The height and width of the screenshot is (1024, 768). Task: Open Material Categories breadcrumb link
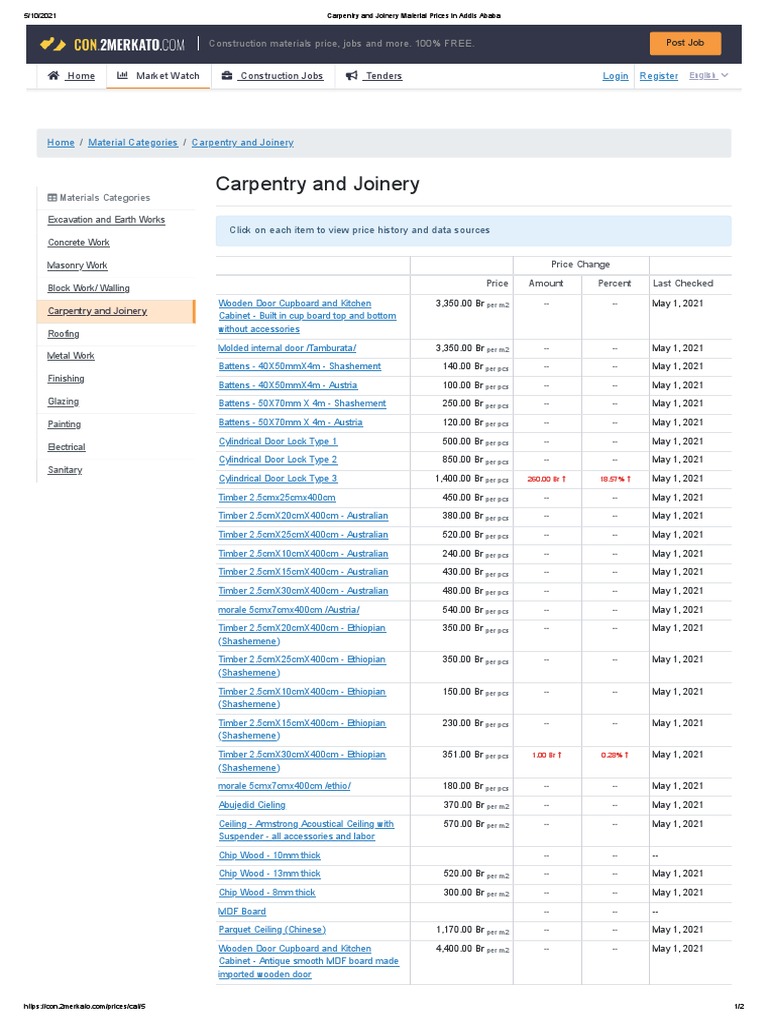[x=133, y=142]
